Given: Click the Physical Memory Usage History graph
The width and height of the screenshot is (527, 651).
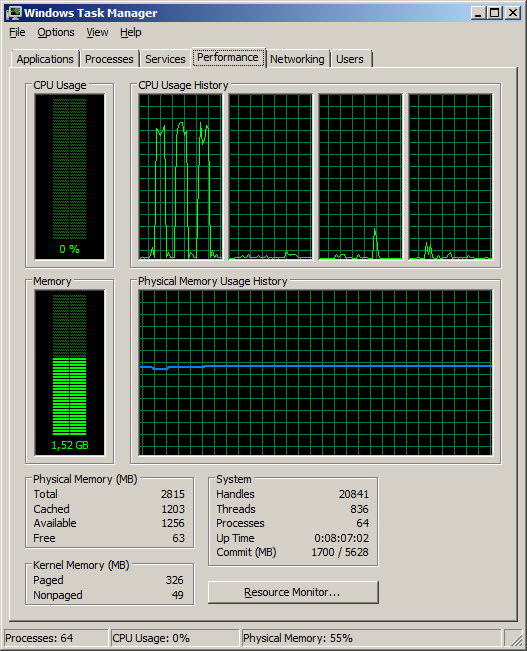Looking at the screenshot, I should click(316, 373).
